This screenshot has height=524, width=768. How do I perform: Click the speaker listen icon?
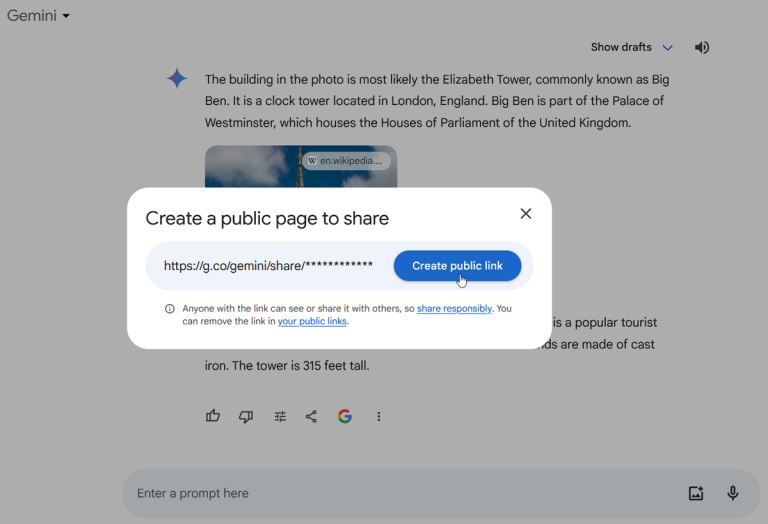[701, 48]
